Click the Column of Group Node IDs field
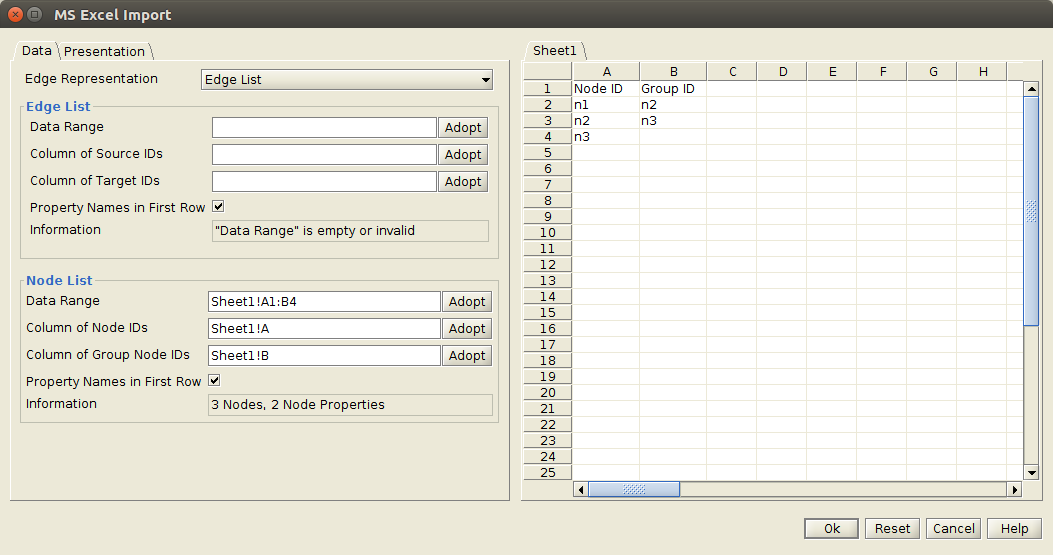Screen dimensions: 1053x555 pyautogui.click(x=324, y=355)
